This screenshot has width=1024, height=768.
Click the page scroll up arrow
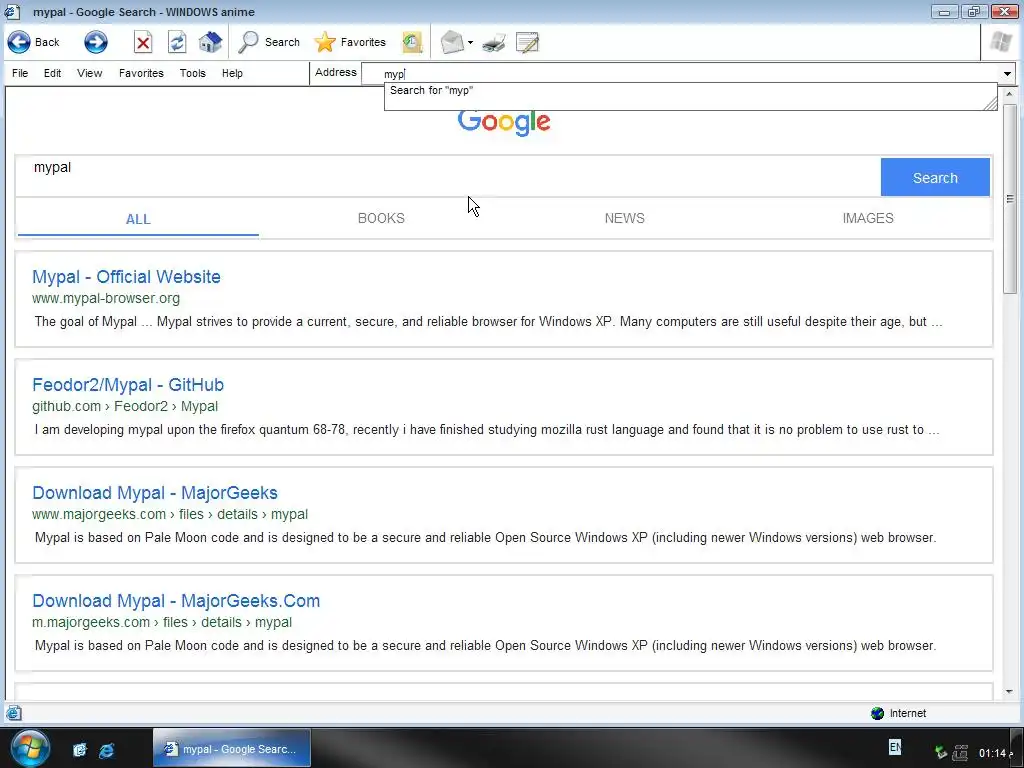click(x=1010, y=95)
